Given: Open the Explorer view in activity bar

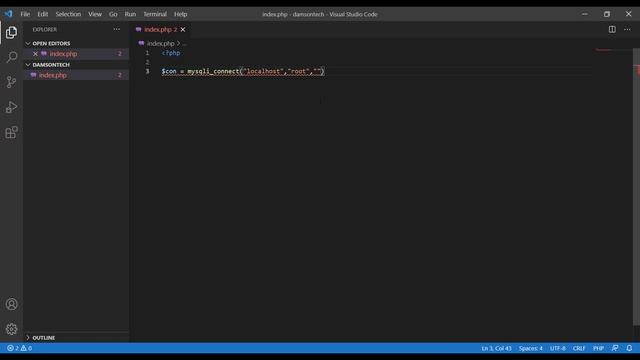Looking at the screenshot, I should pyautogui.click(x=11, y=33).
